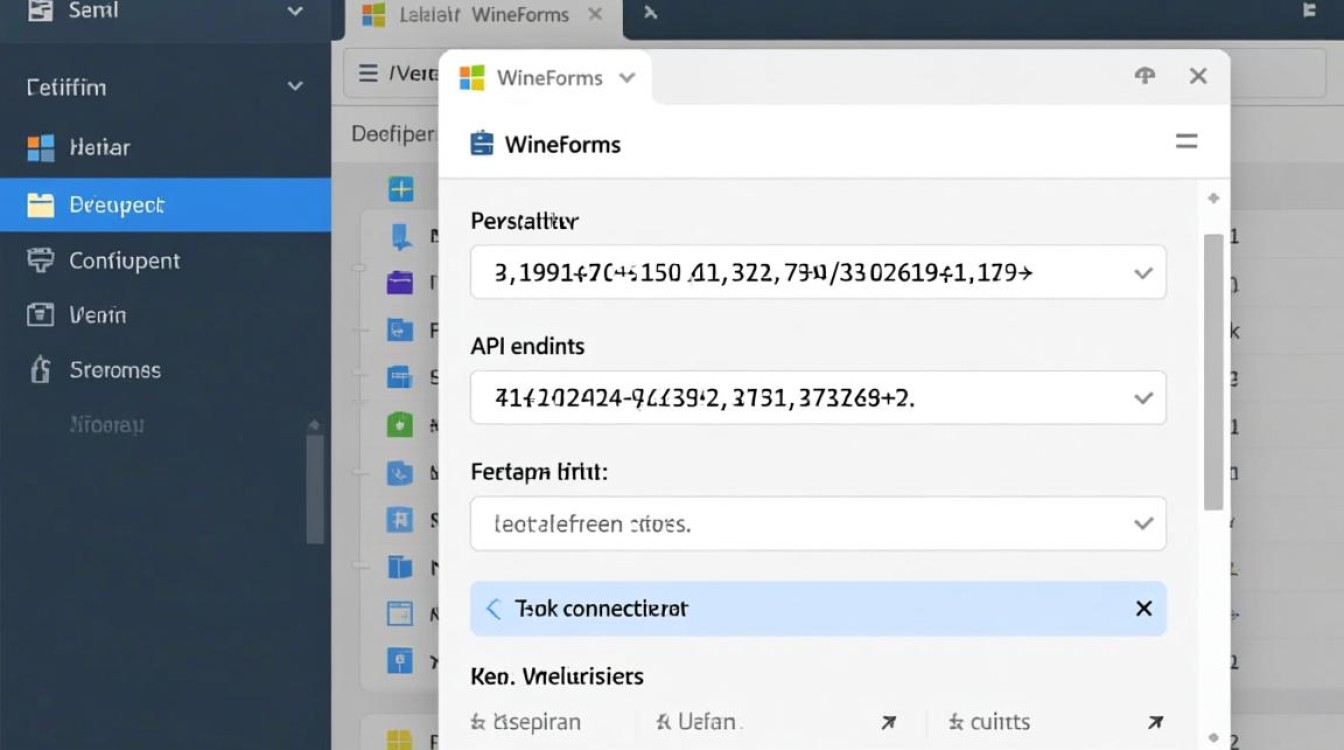Expand the API endints dropdown

point(1143,398)
